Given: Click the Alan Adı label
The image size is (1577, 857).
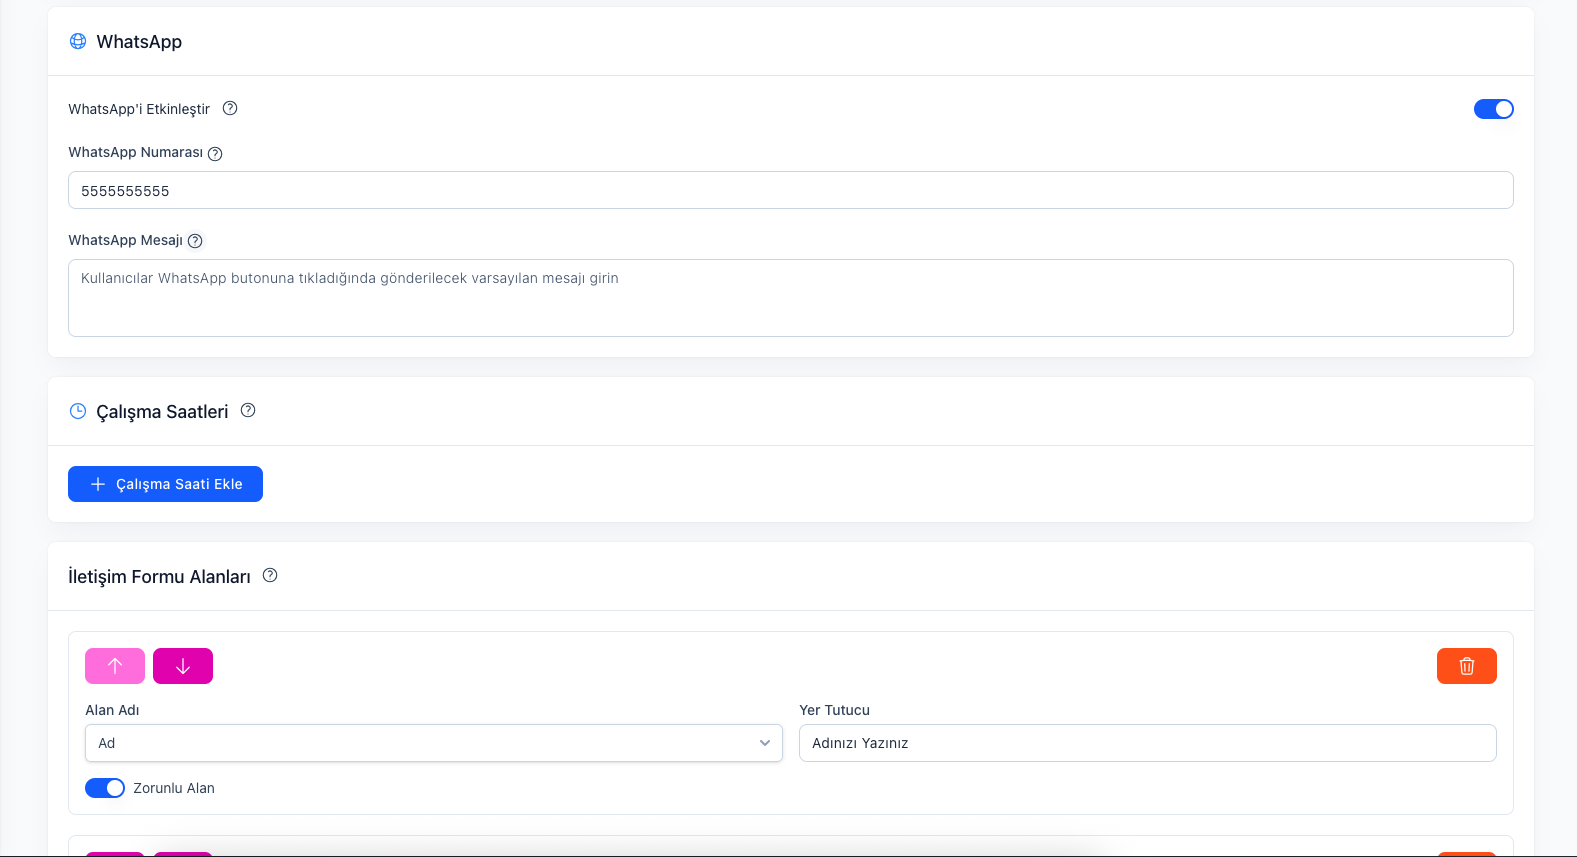Looking at the screenshot, I should point(112,710).
